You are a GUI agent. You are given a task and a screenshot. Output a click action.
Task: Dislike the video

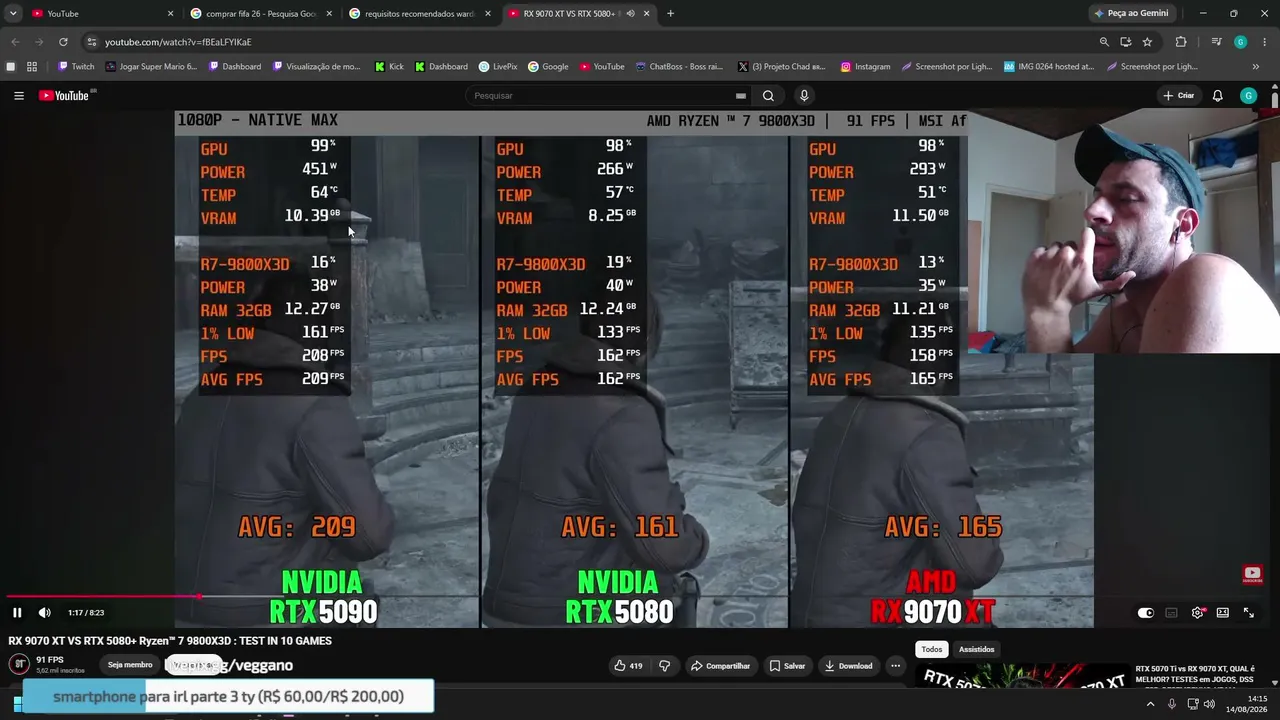(x=664, y=666)
